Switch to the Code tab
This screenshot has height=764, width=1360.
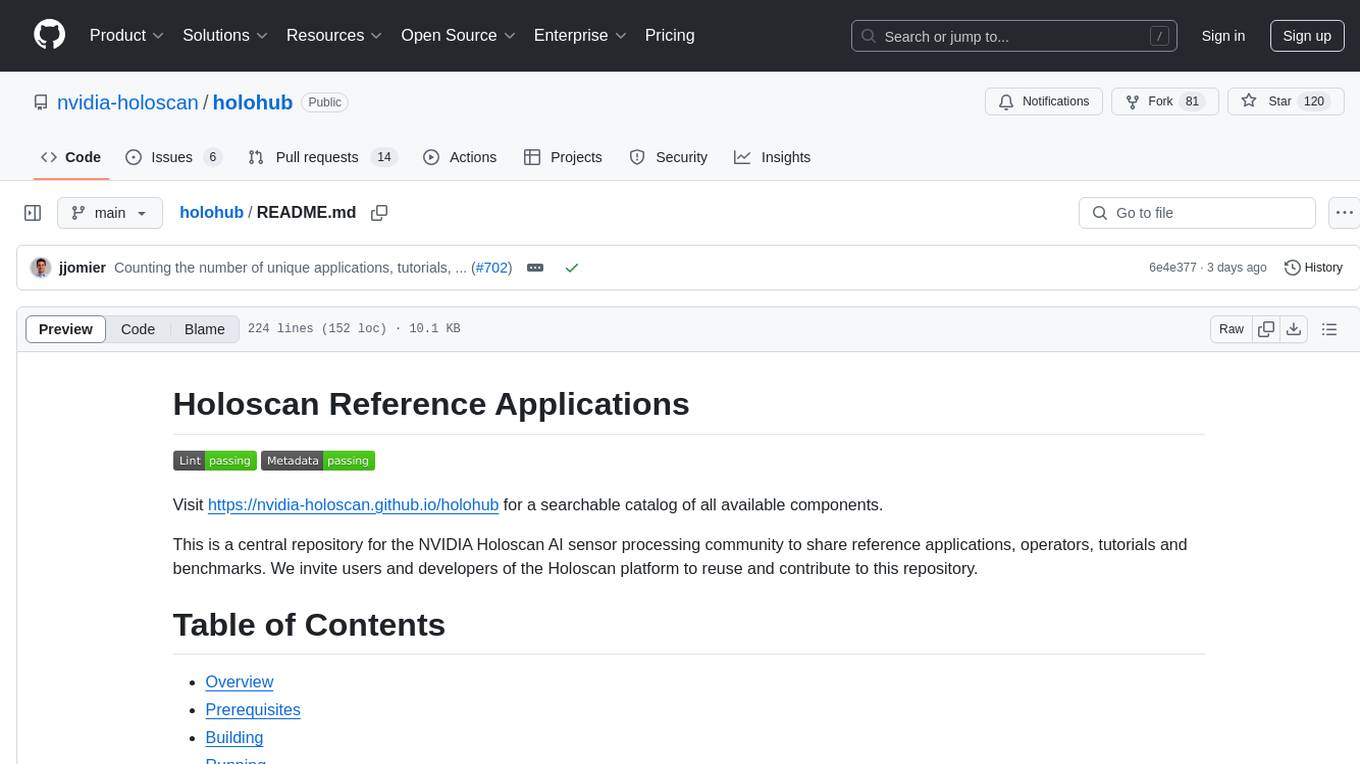[x=71, y=157]
